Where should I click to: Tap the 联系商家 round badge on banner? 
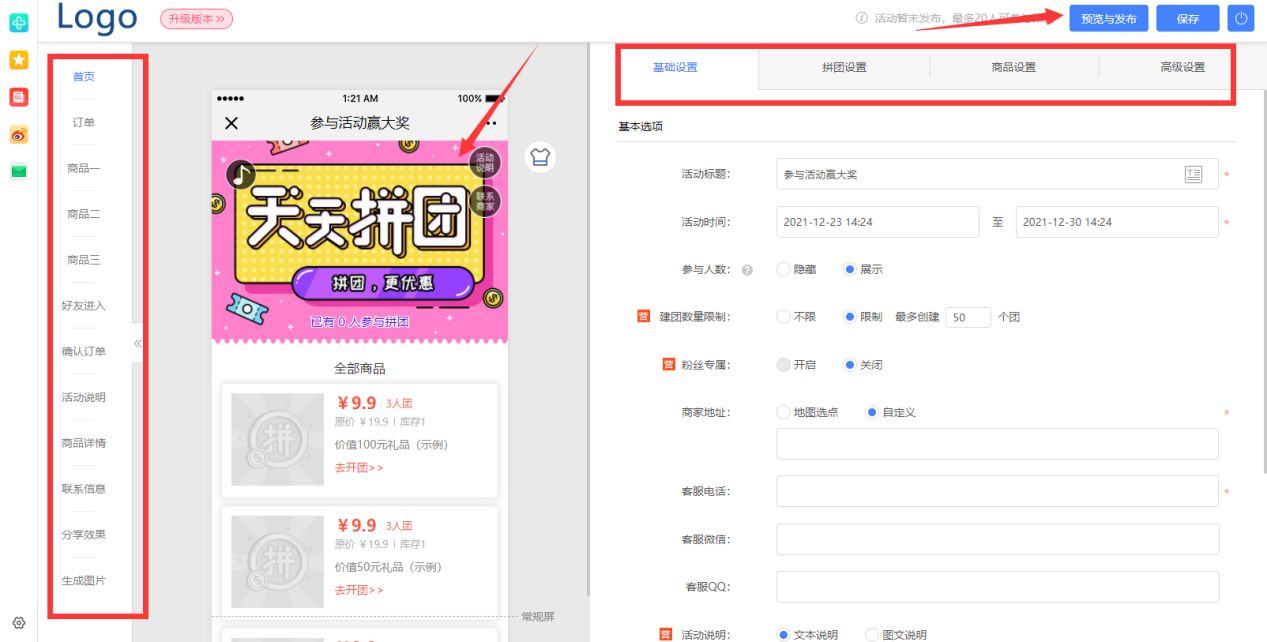[x=484, y=201]
